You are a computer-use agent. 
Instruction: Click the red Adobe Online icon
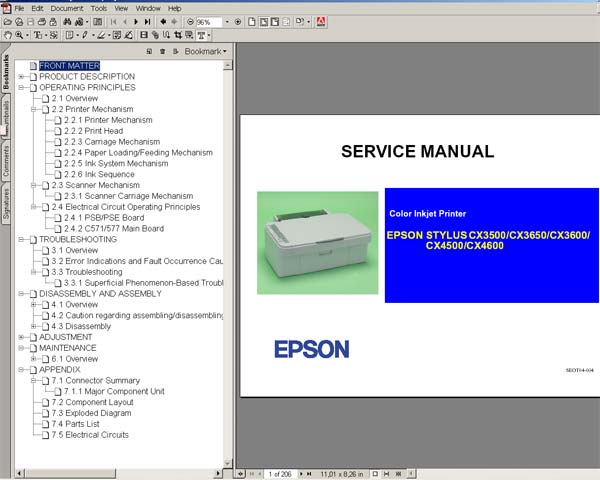click(x=321, y=22)
